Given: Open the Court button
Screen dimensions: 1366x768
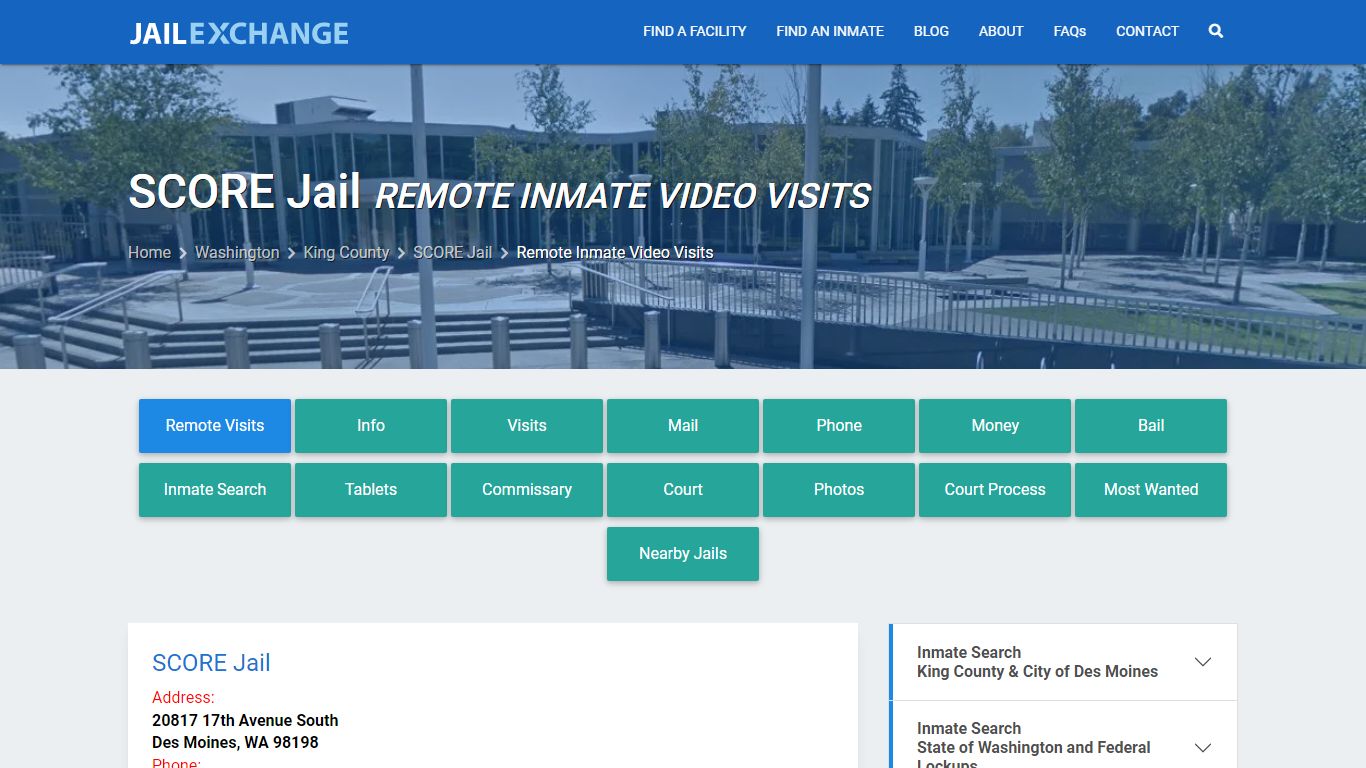Looking at the screenshot, I should (683, 490).
